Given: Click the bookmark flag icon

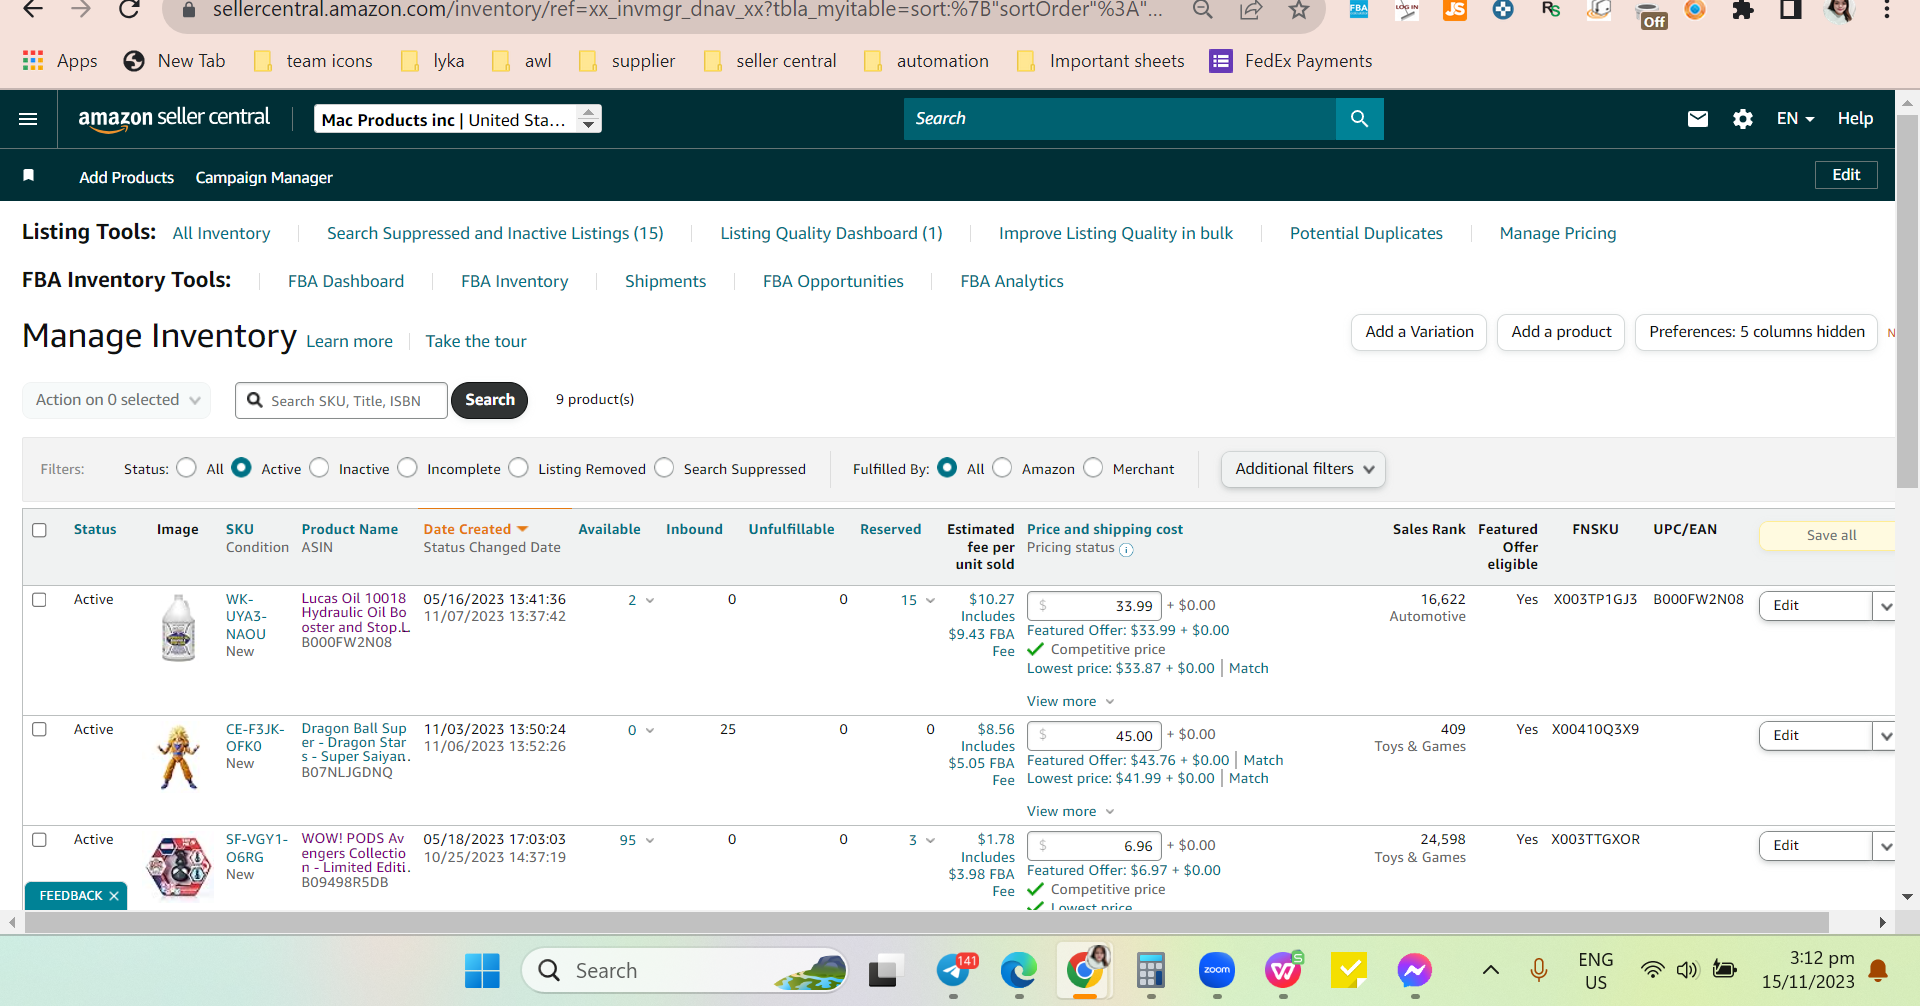Looking at the screenshot, I should (29, 176).
